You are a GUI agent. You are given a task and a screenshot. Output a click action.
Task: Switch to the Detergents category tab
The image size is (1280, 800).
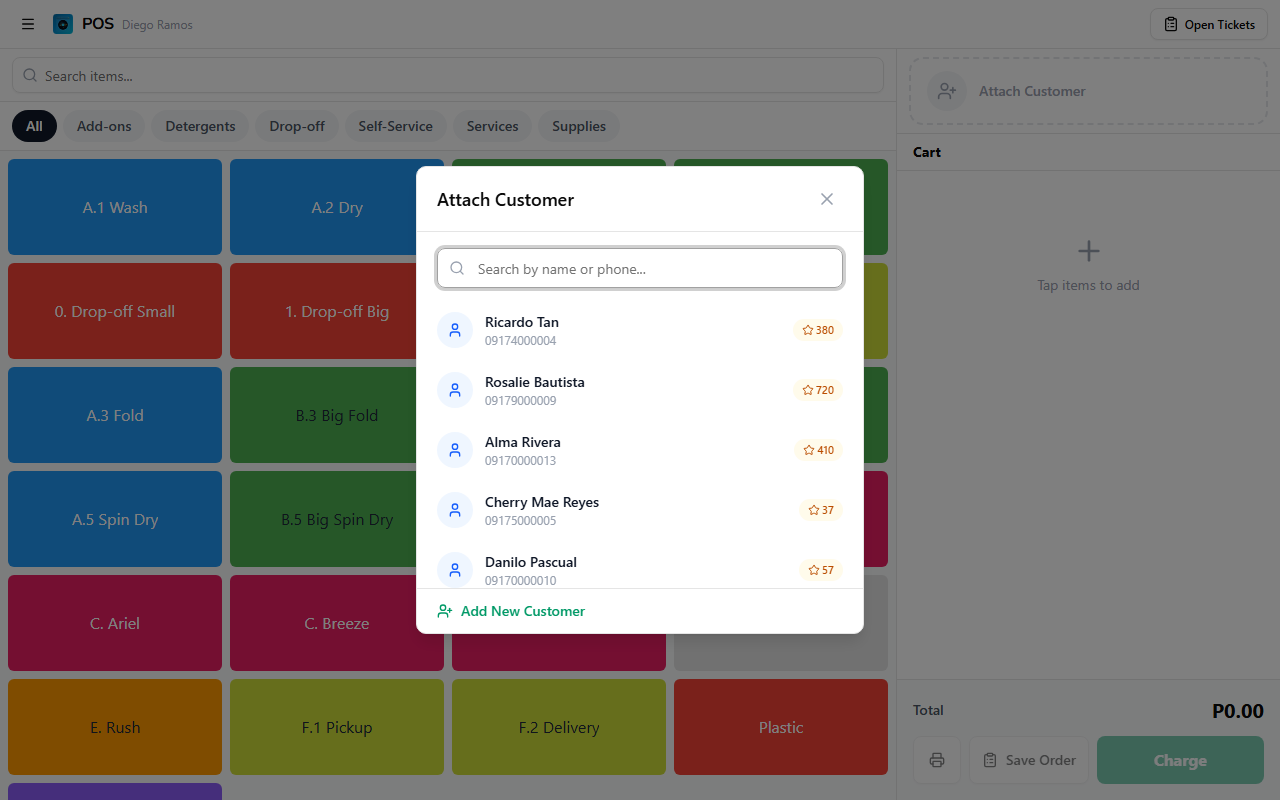(200, 126)
